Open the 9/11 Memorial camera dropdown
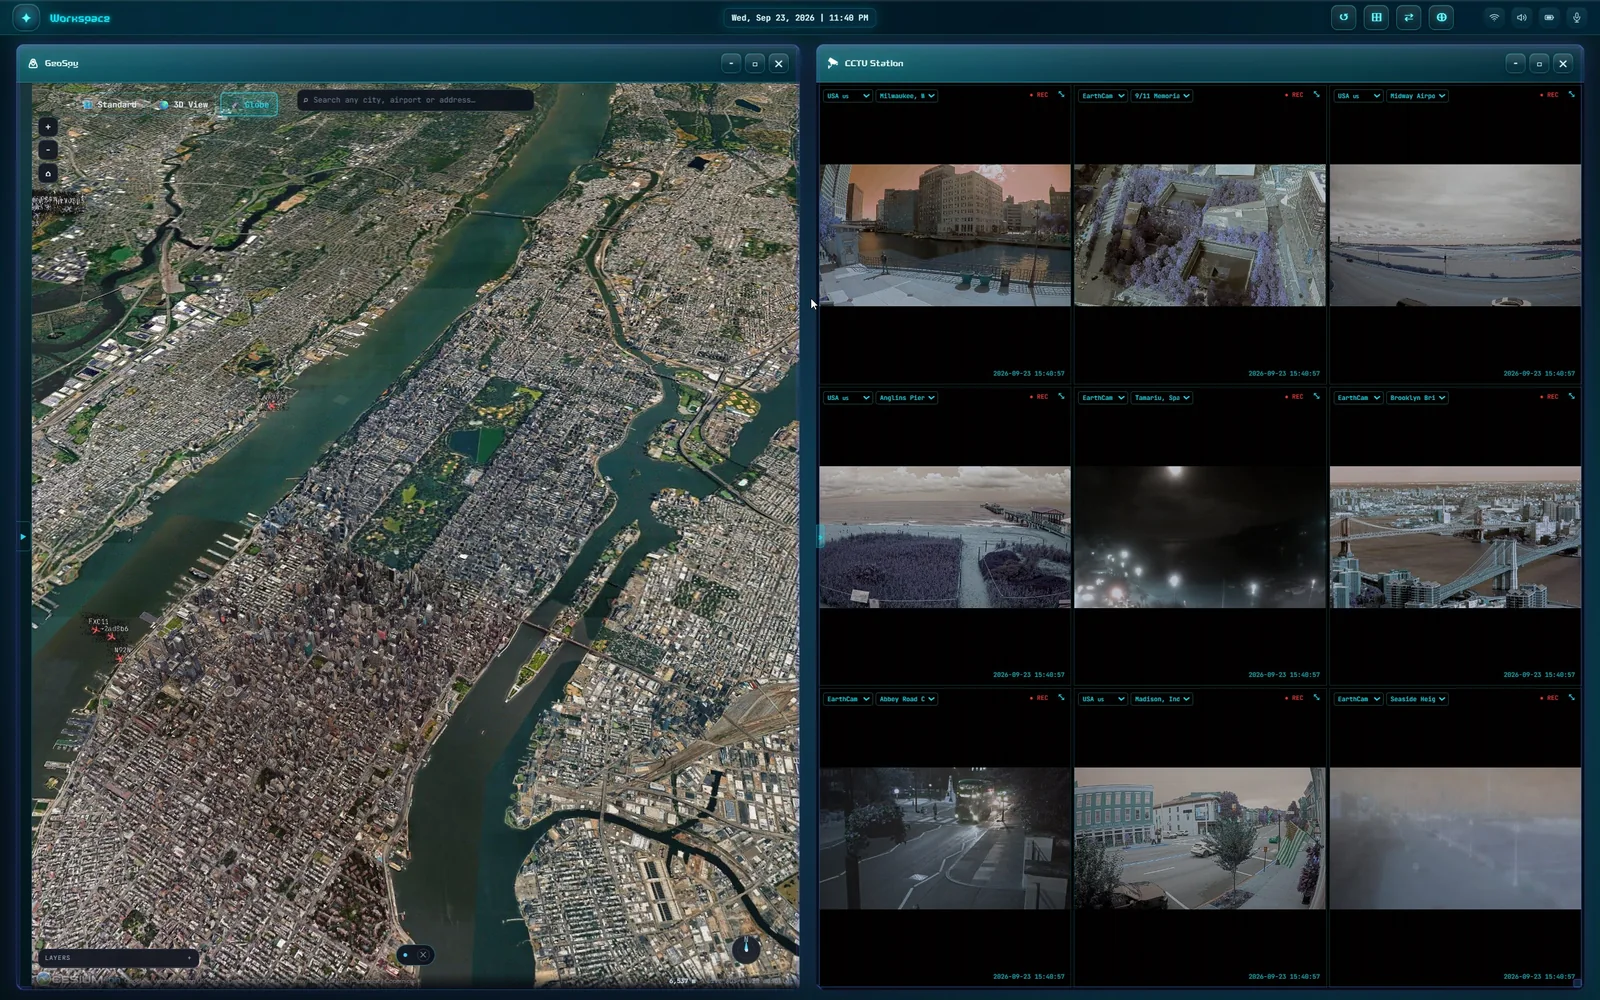Screen dimensions: 1600x1000 [x=1162, y=96]
